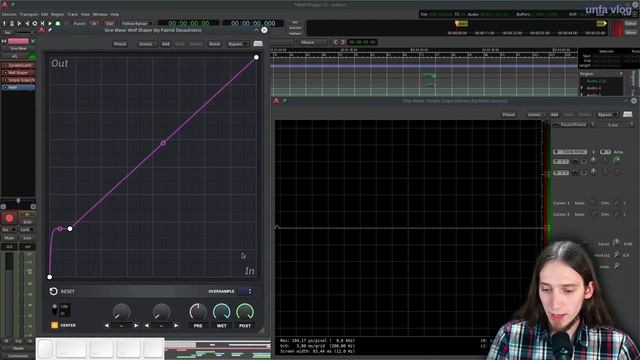This screenshot has height=360, width=640.
Task: Open the preset dropdown in the Wolf Shaper toolbar
Action: point(147,44)
